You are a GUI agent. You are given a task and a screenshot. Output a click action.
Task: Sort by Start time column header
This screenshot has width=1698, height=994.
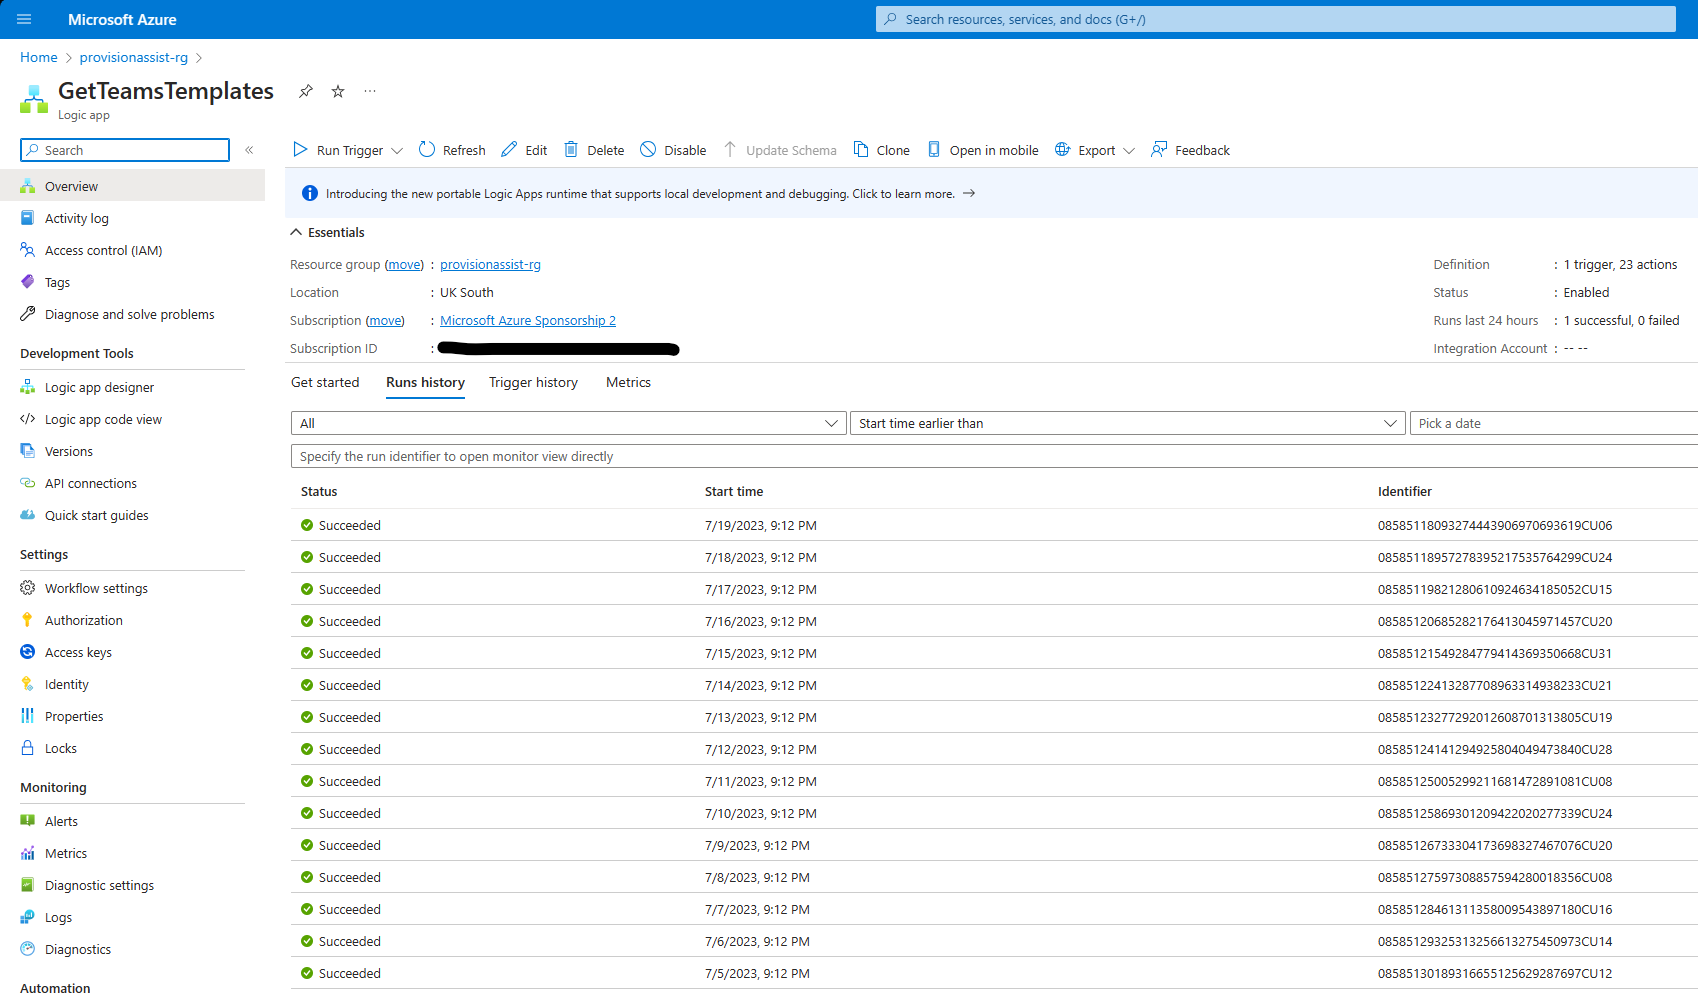tap(734, 491)
